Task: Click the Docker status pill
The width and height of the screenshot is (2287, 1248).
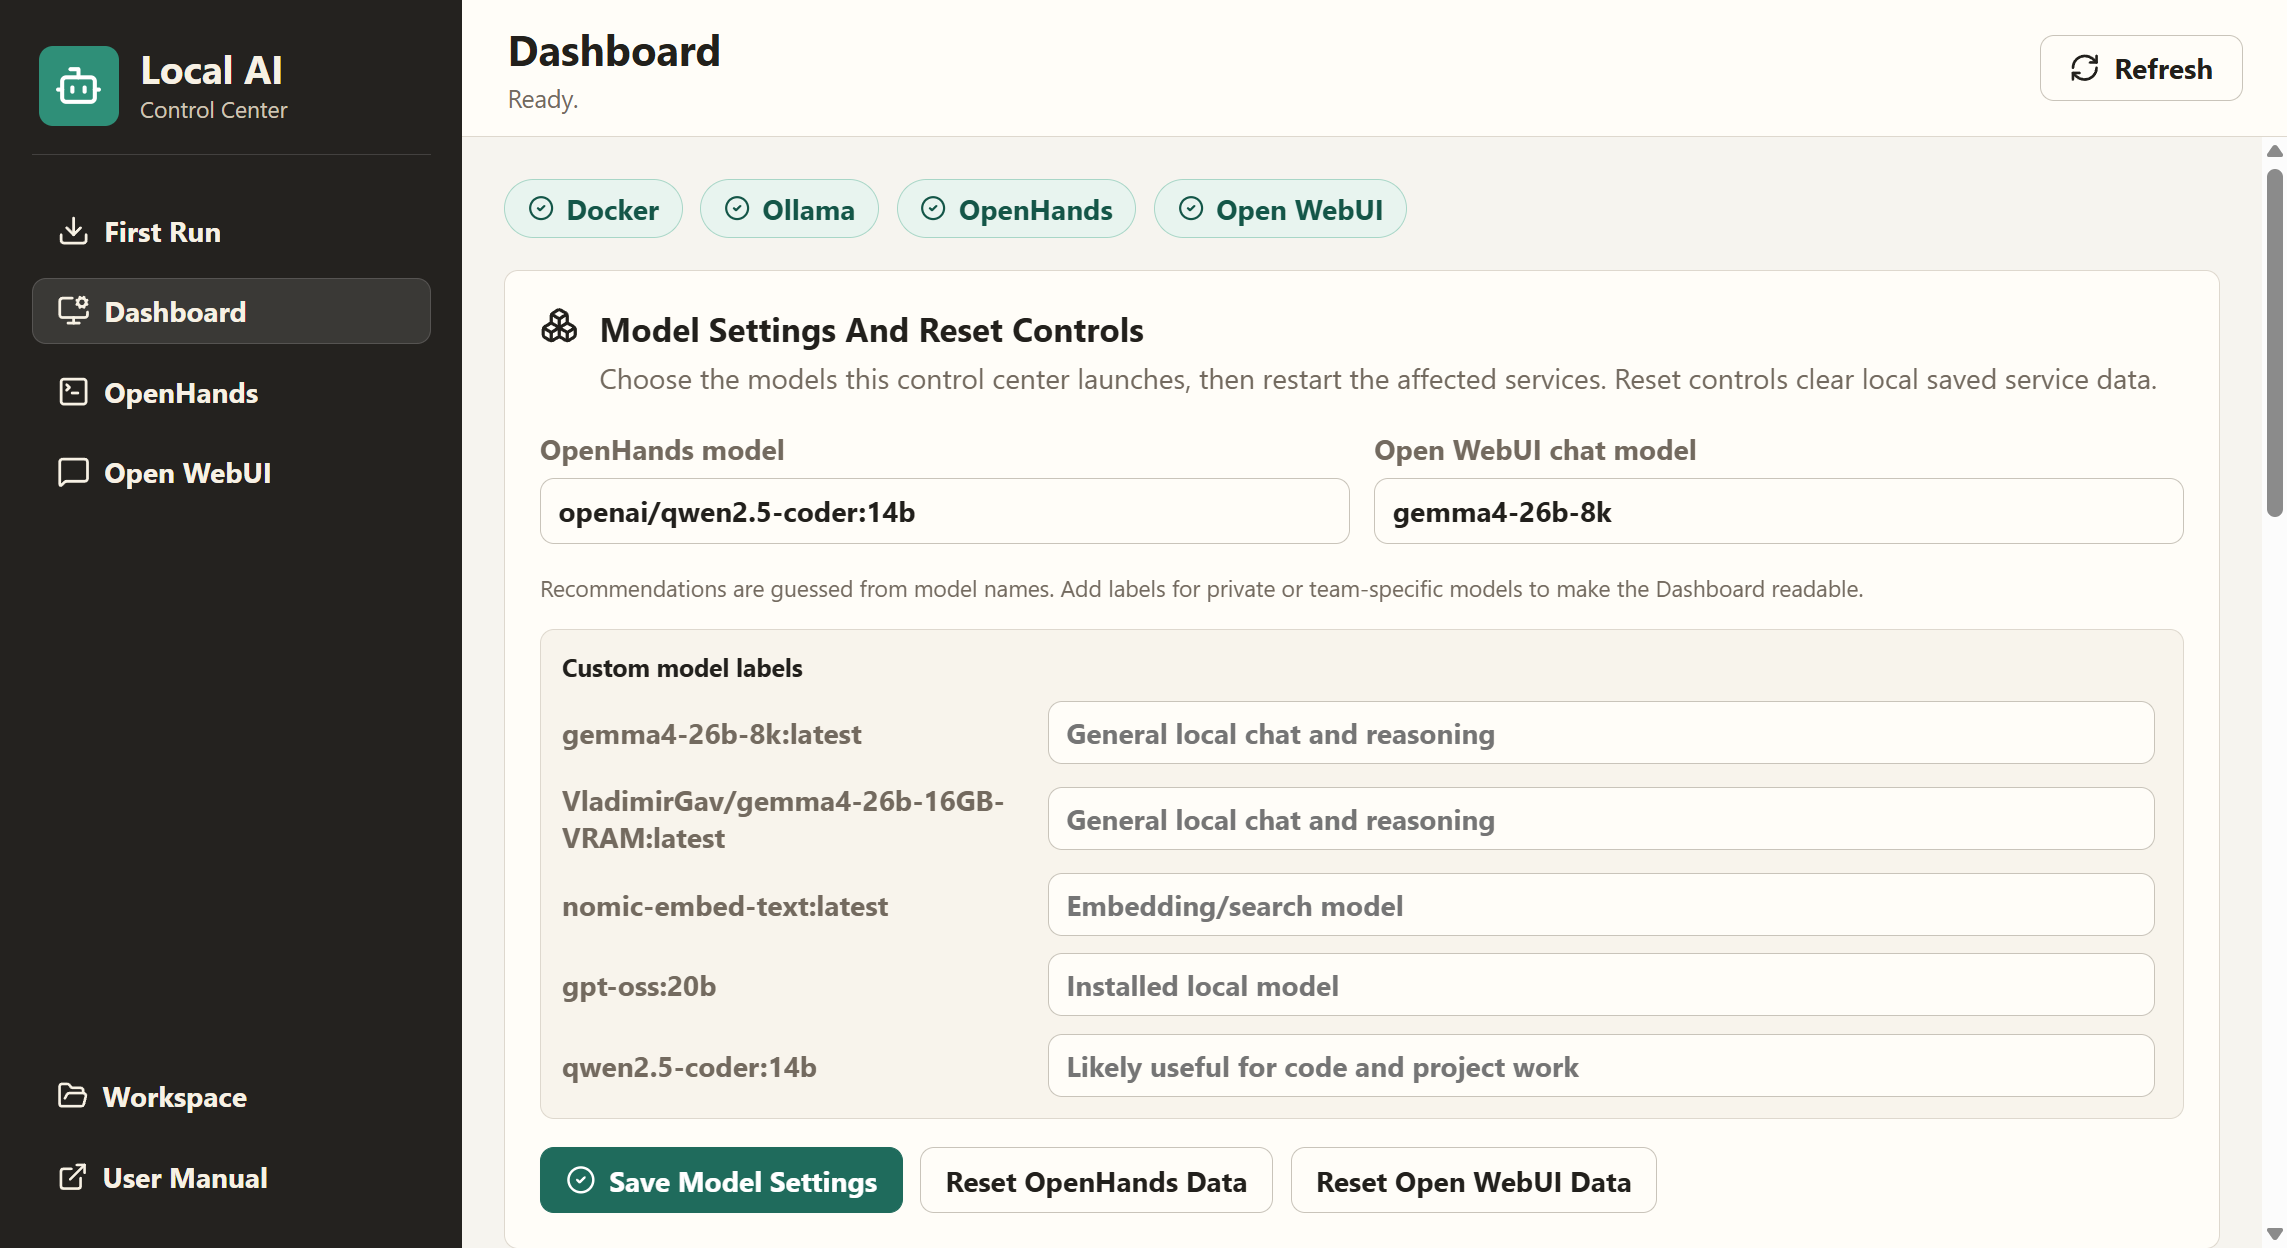Action: [x=593, y=208]
